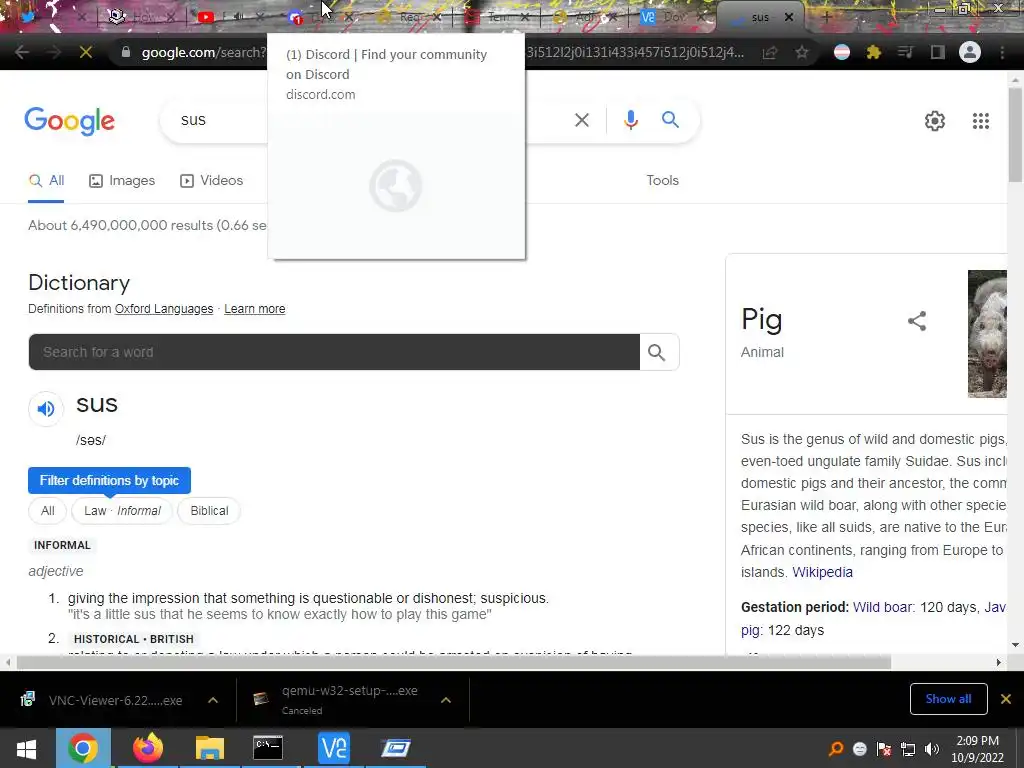Open the VNC-Viewer exe download
The image size is (1024, 768).
104,700
